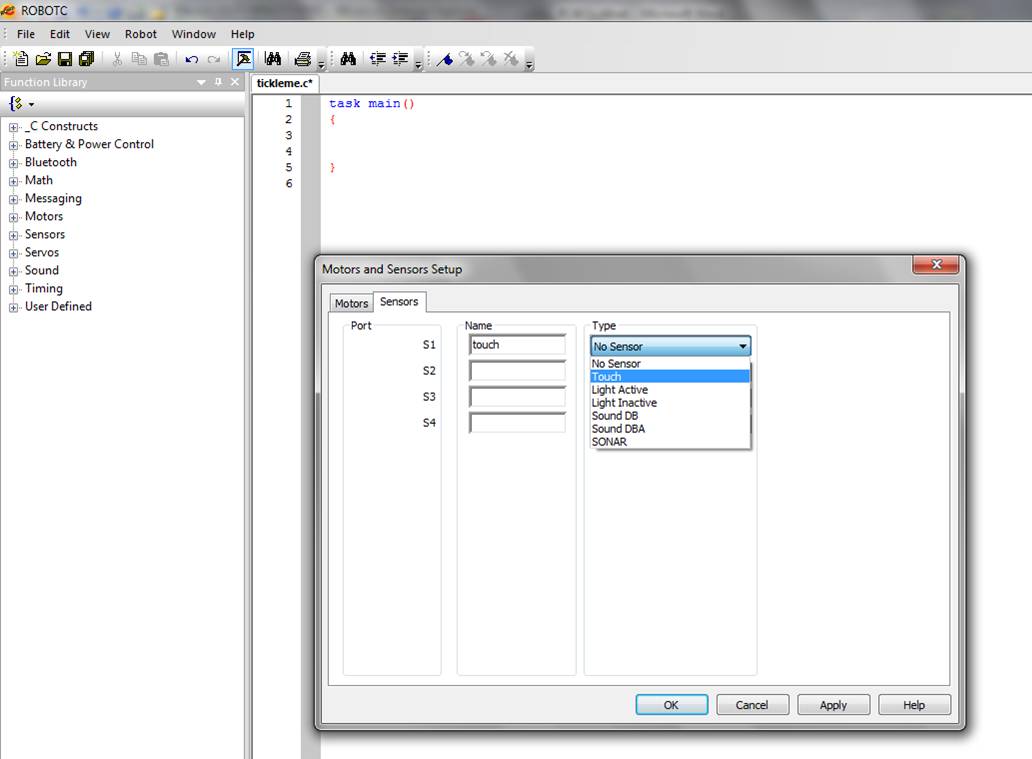Expand the Messaging tree node
This screenshot has width=1032, height=759.
(13, 199)
